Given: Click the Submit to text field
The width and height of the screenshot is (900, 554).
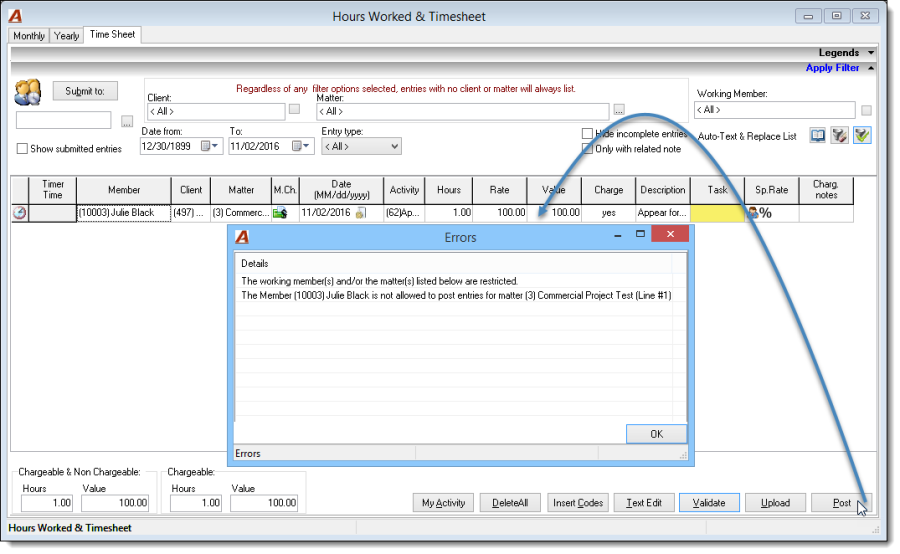Looking at the screenshot, I should [x=64, y=120].
